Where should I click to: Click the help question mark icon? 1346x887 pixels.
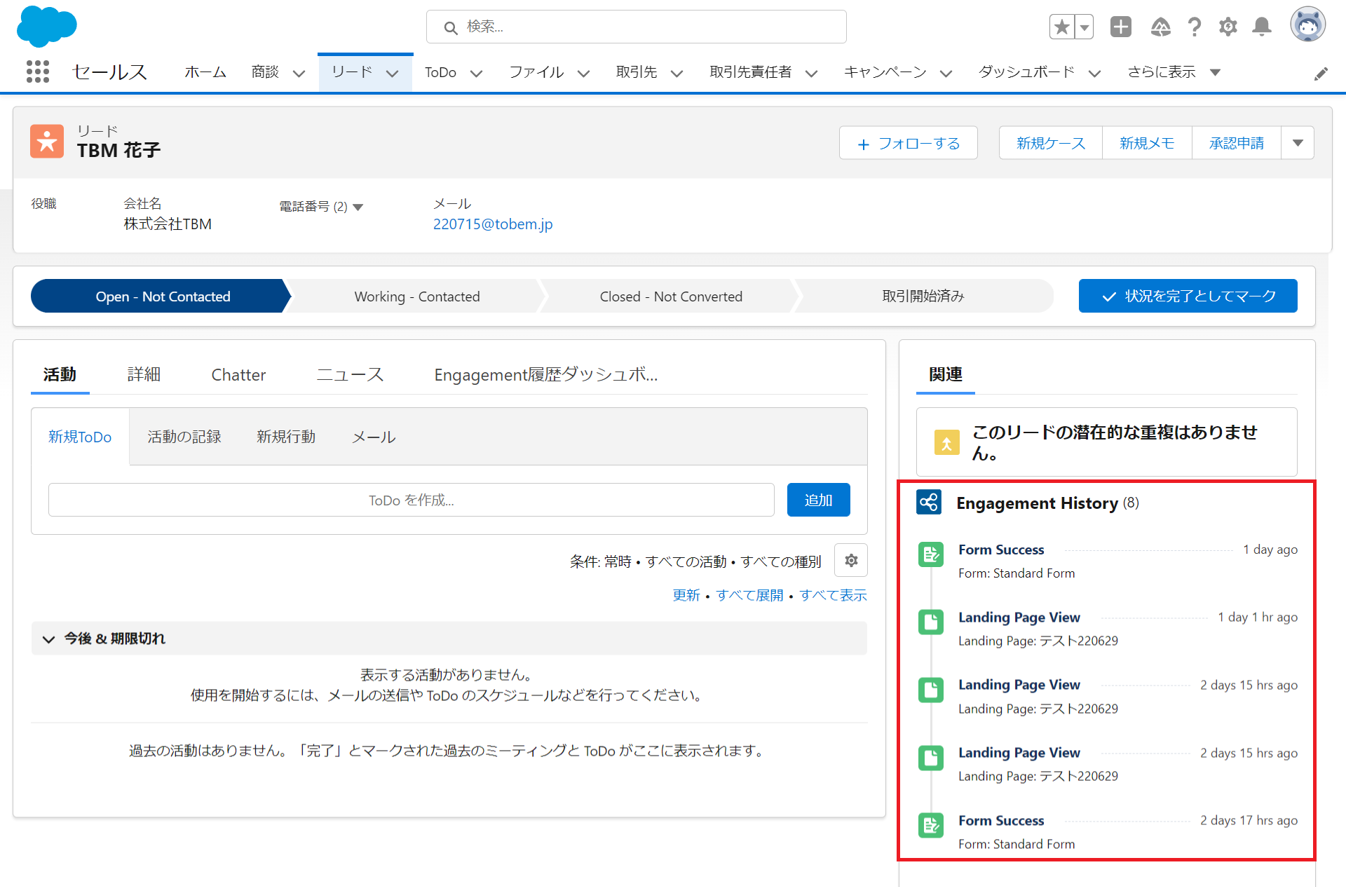tap(1195, 28)
